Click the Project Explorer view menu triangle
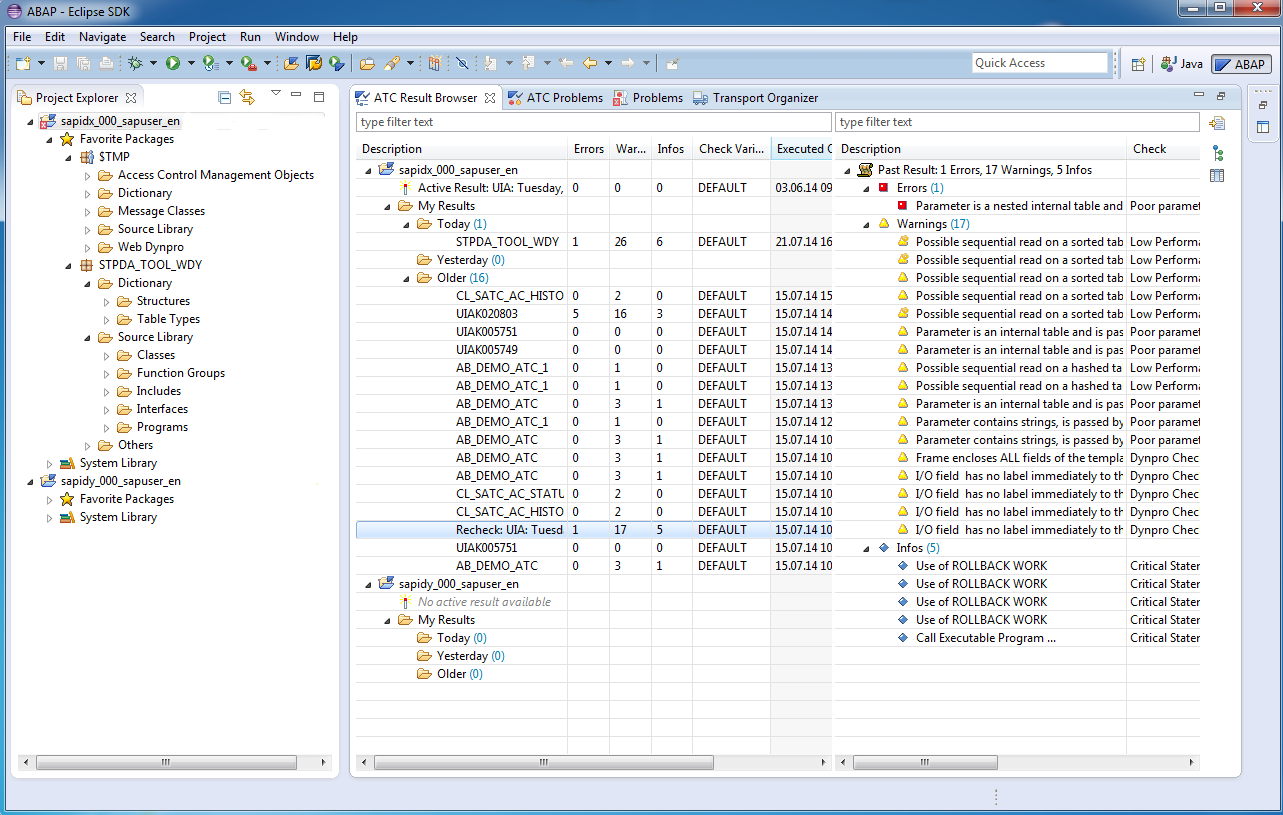 tap(275, 94)
